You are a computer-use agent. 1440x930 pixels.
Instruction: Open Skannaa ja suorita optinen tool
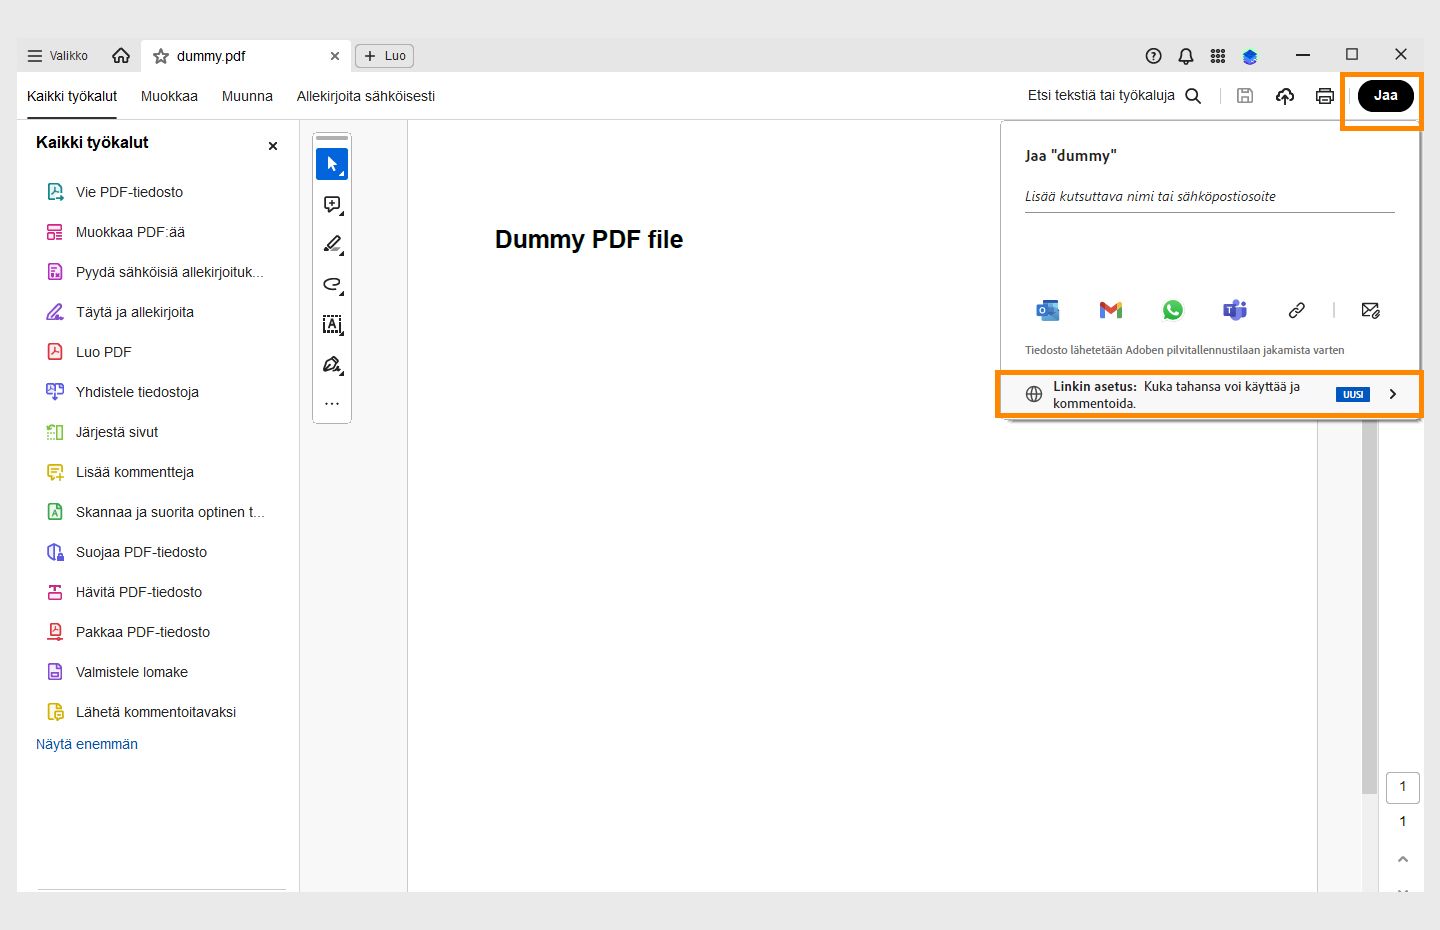[158, 512]
